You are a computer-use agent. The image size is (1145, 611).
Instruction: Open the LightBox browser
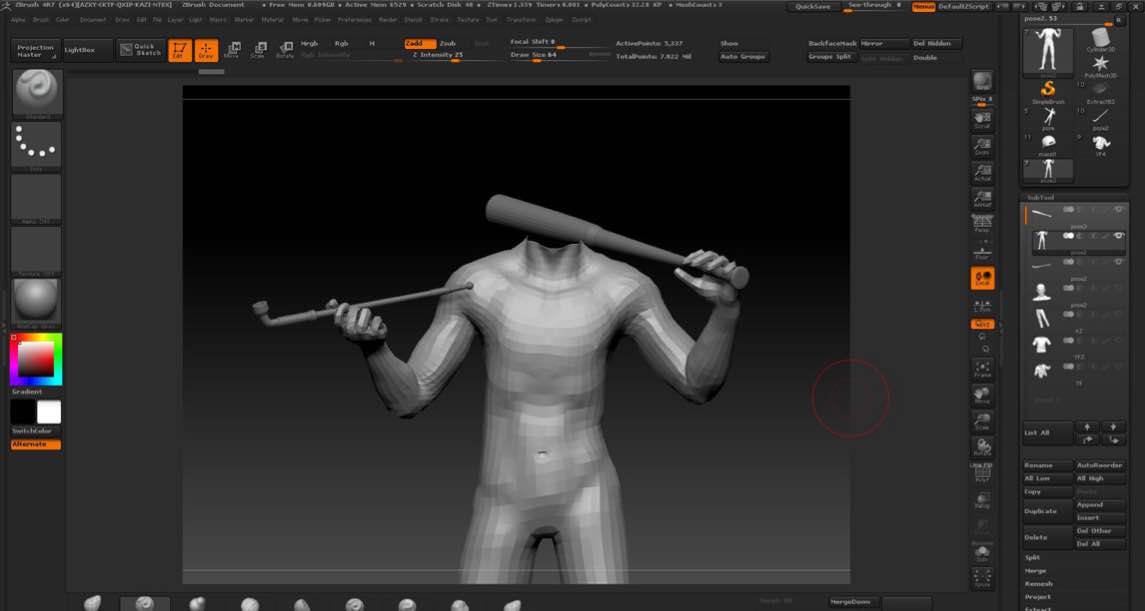click(88, 50)
